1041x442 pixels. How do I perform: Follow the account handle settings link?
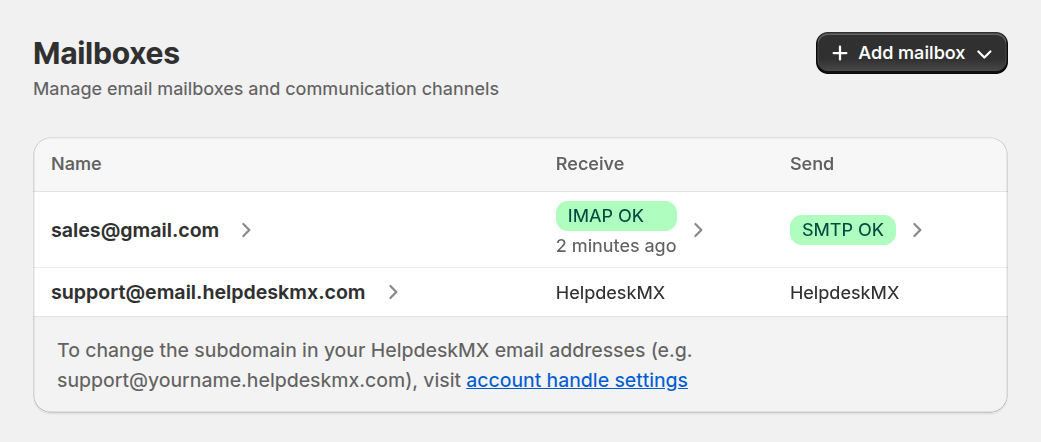click(x=576, y=380)
